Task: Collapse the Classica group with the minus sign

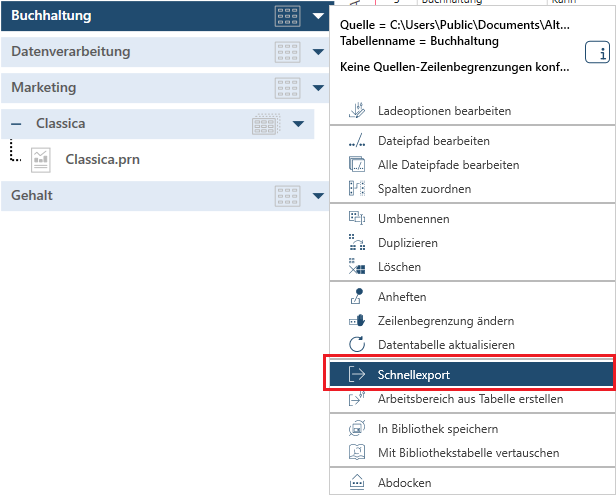Action: [x=16, y=124]
